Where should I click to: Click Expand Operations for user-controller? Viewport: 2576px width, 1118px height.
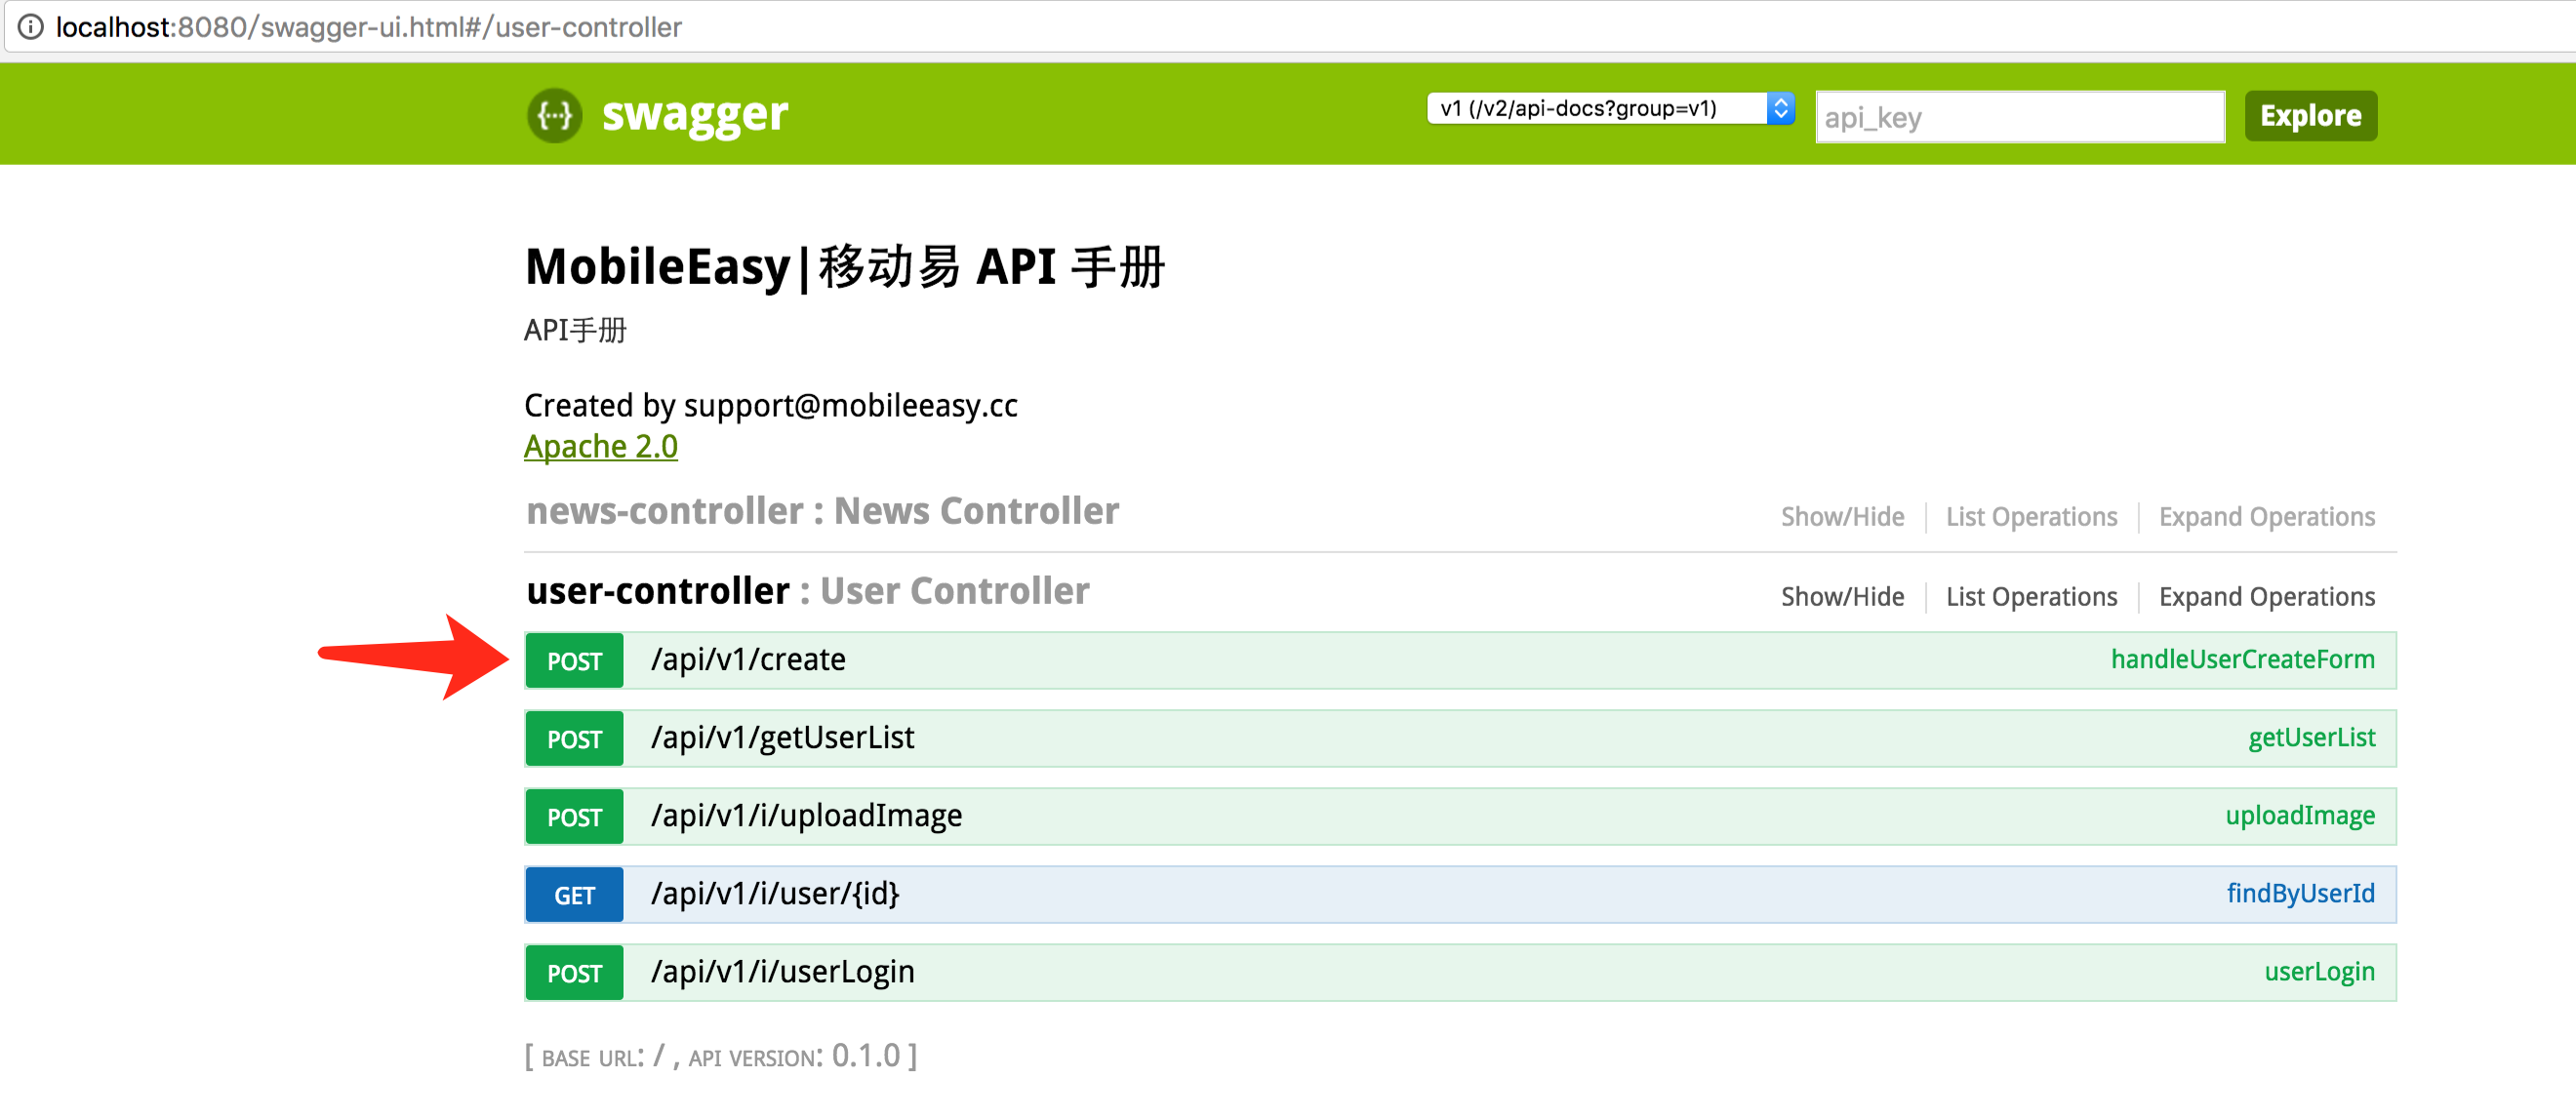pos(2266,597)
